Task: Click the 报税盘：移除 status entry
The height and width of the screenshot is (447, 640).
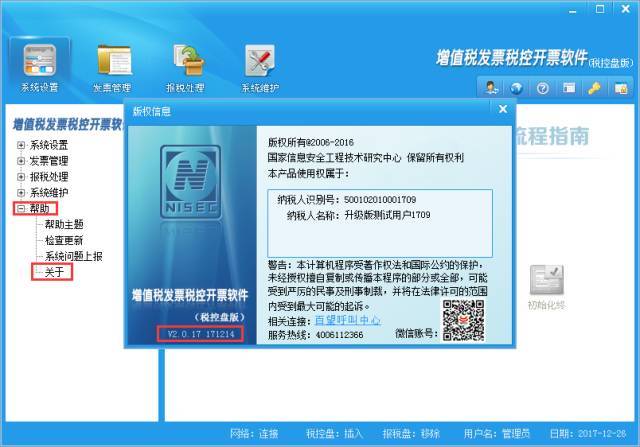Action: coord(411,434)
